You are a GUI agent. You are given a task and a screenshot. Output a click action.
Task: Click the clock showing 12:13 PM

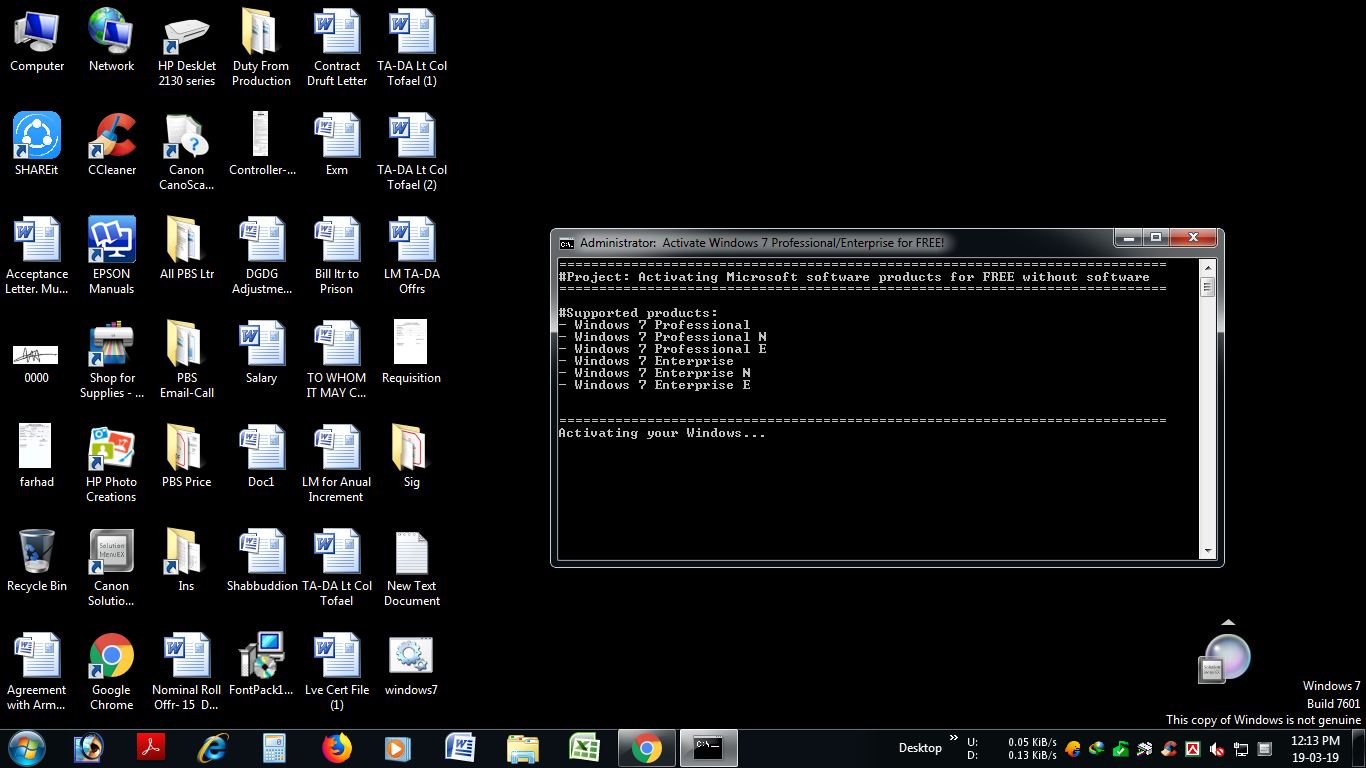click(x=1315, y=748)
